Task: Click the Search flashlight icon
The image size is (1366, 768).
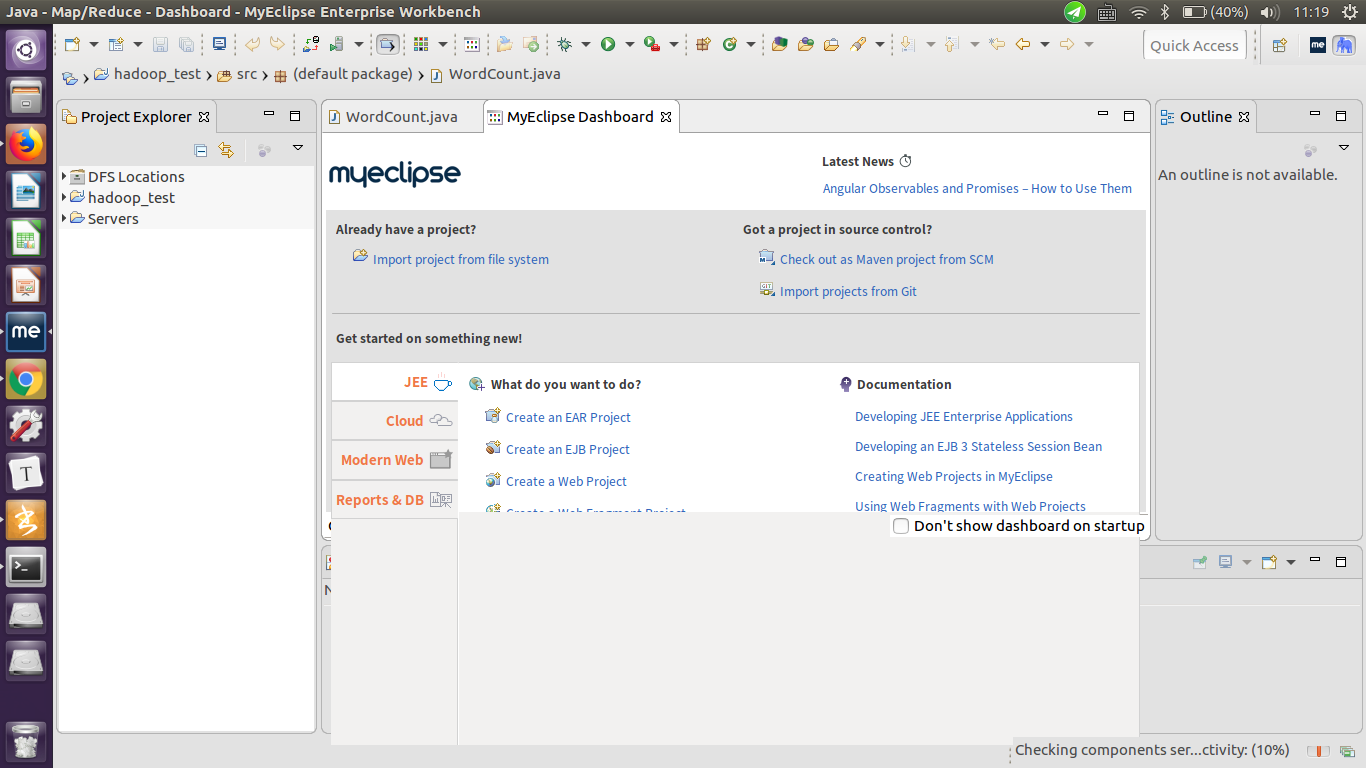Action: pyautogui.click(x=858, y=44)
